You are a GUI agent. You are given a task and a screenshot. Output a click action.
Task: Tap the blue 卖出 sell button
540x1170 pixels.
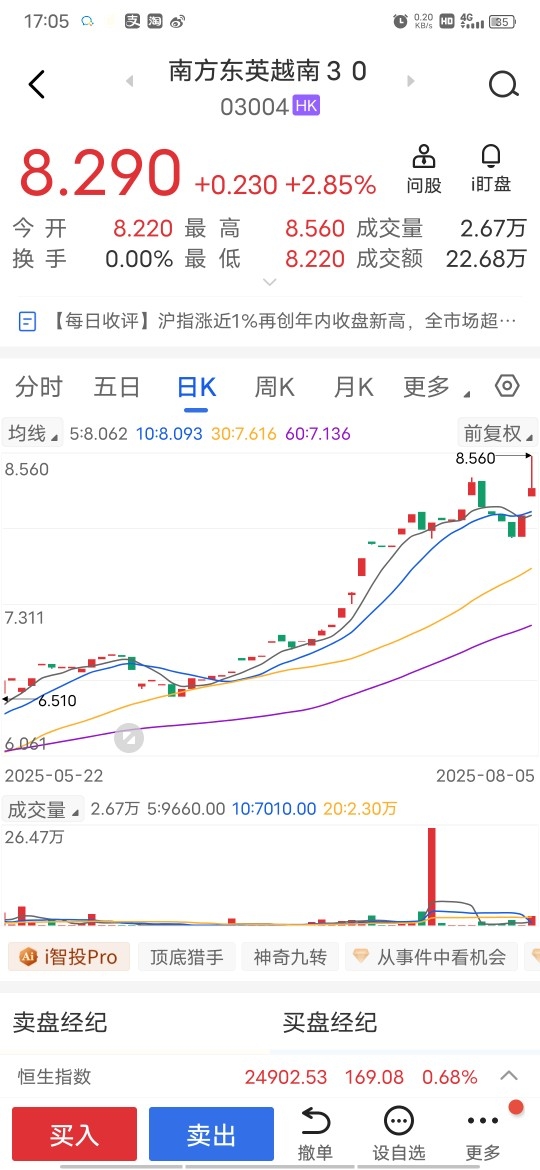[211, 1134]
